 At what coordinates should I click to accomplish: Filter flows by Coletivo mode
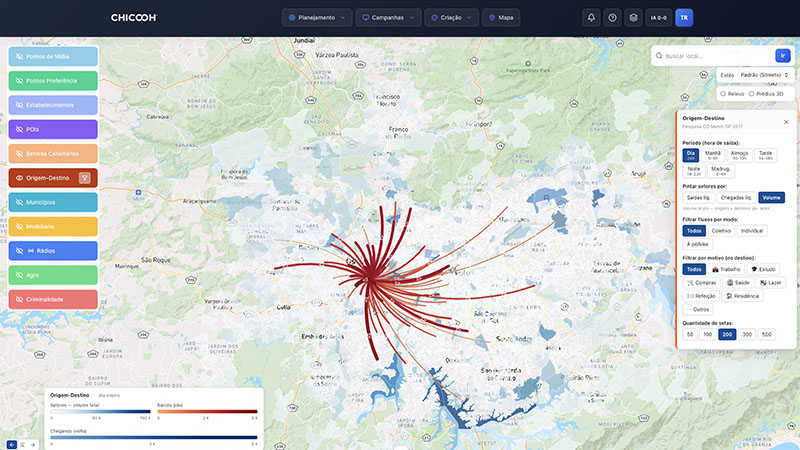click(x=721, y=231)
